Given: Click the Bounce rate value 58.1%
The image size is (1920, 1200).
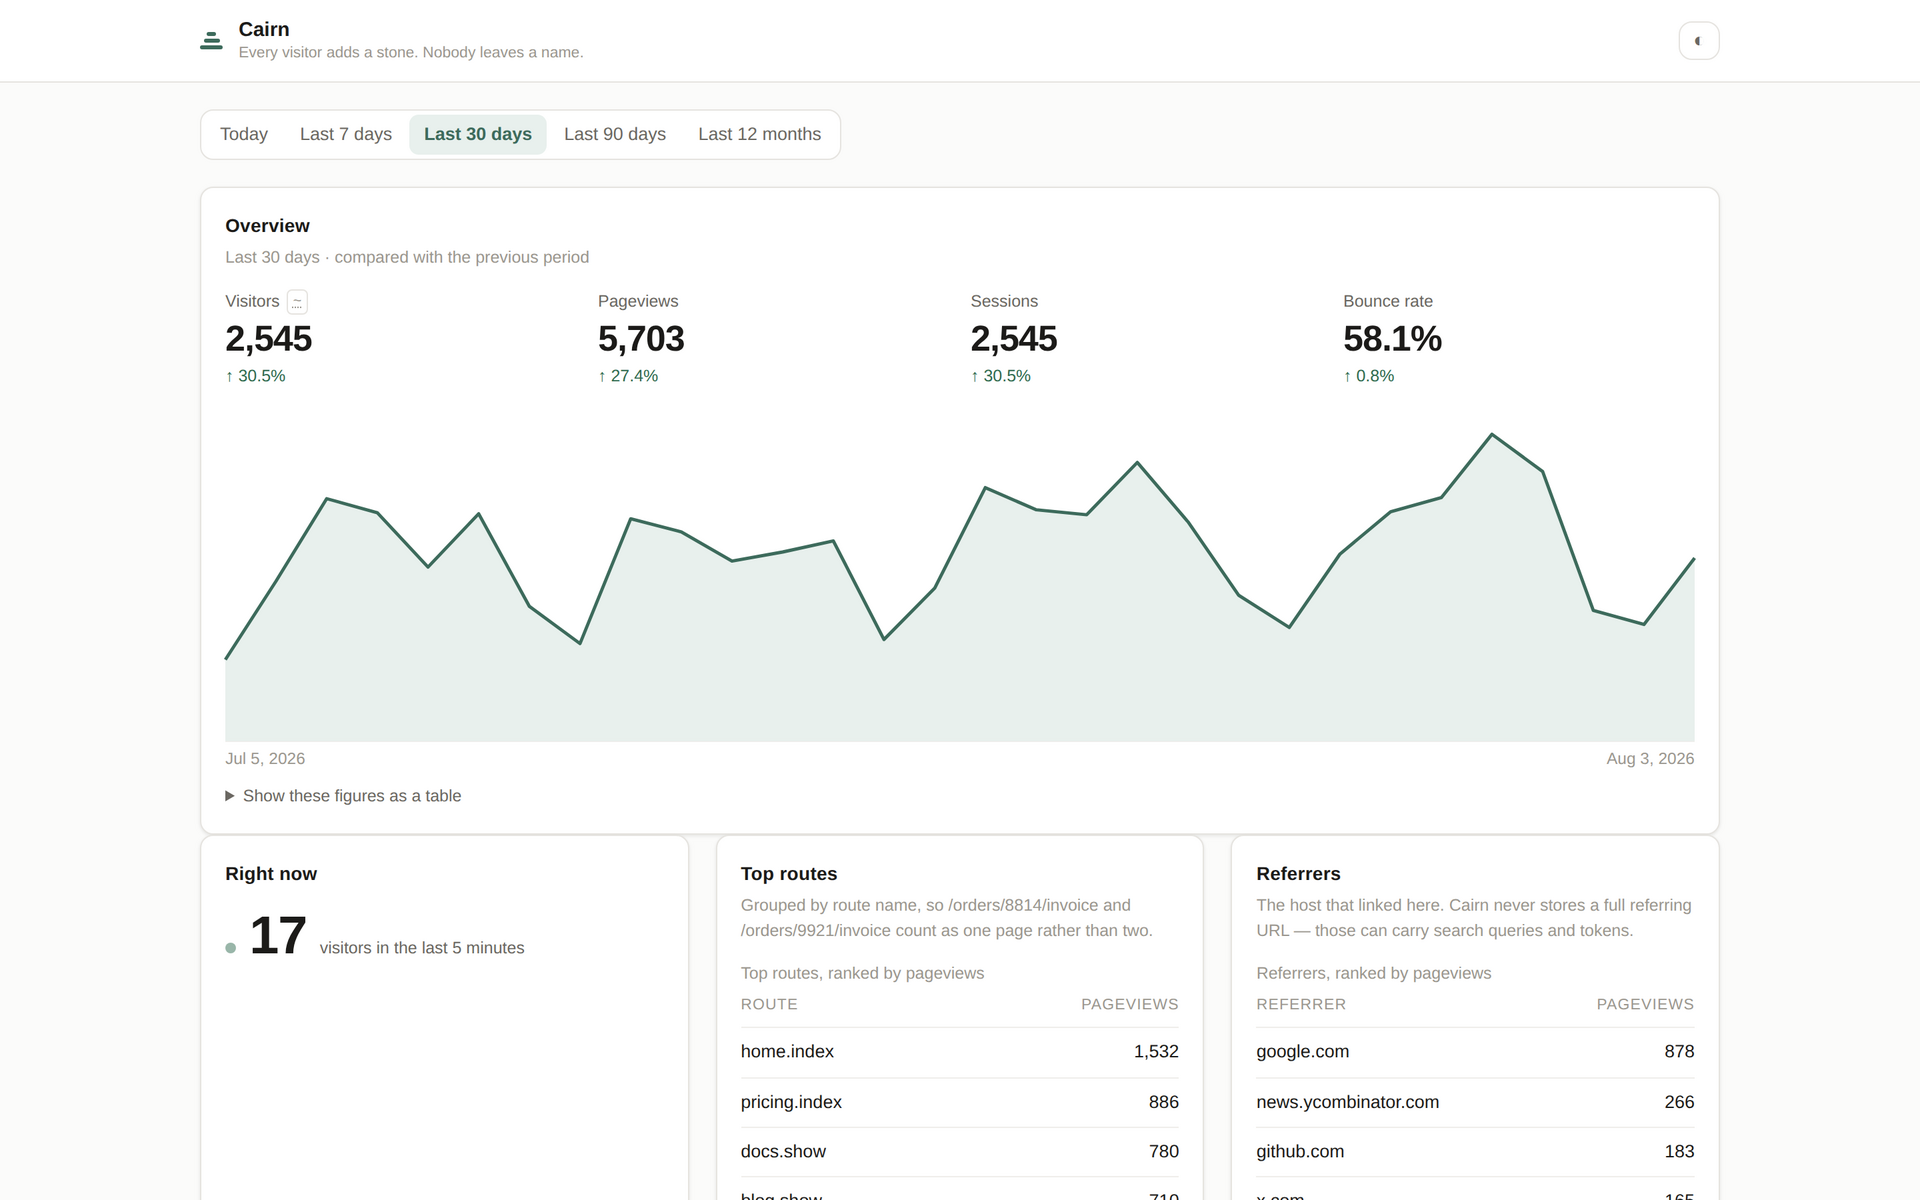Looking at the screenshot, I should coord(1392,339).
